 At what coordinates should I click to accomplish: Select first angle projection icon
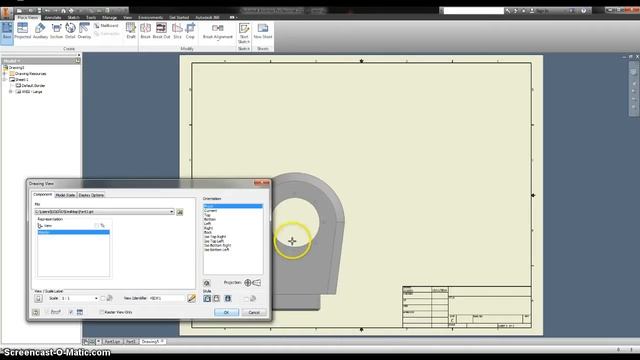(x=248, y=282)
